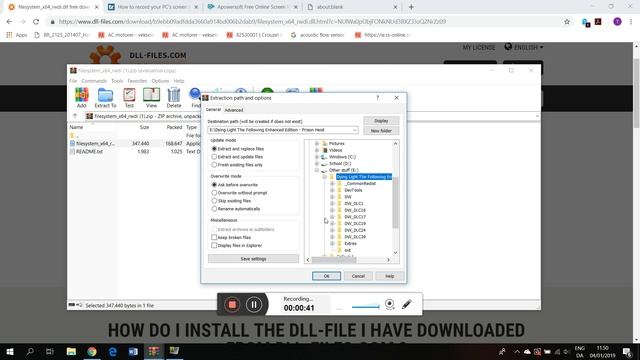Expand the DevTools folder node
This screenshot has height=360, width=640.
(x=332, y=190)
